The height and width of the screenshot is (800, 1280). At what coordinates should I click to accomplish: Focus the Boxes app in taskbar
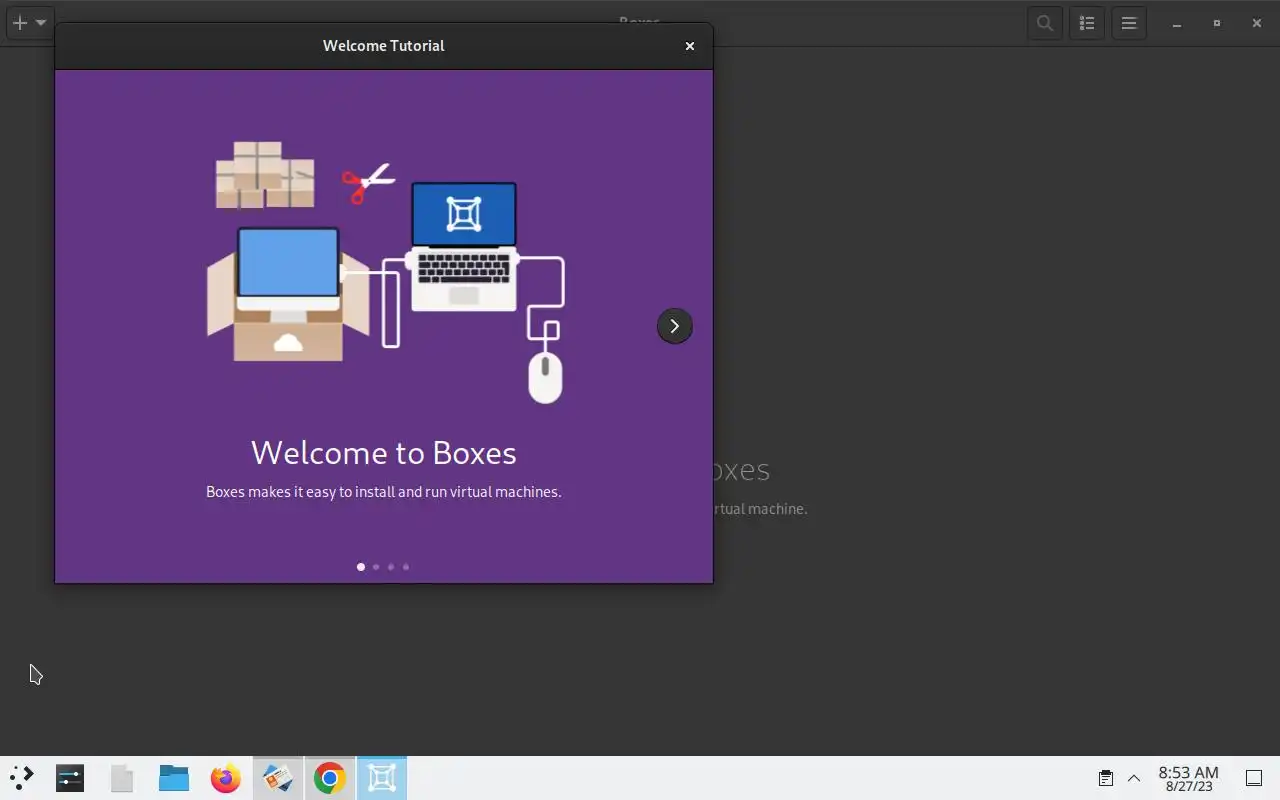pos(382,778)
